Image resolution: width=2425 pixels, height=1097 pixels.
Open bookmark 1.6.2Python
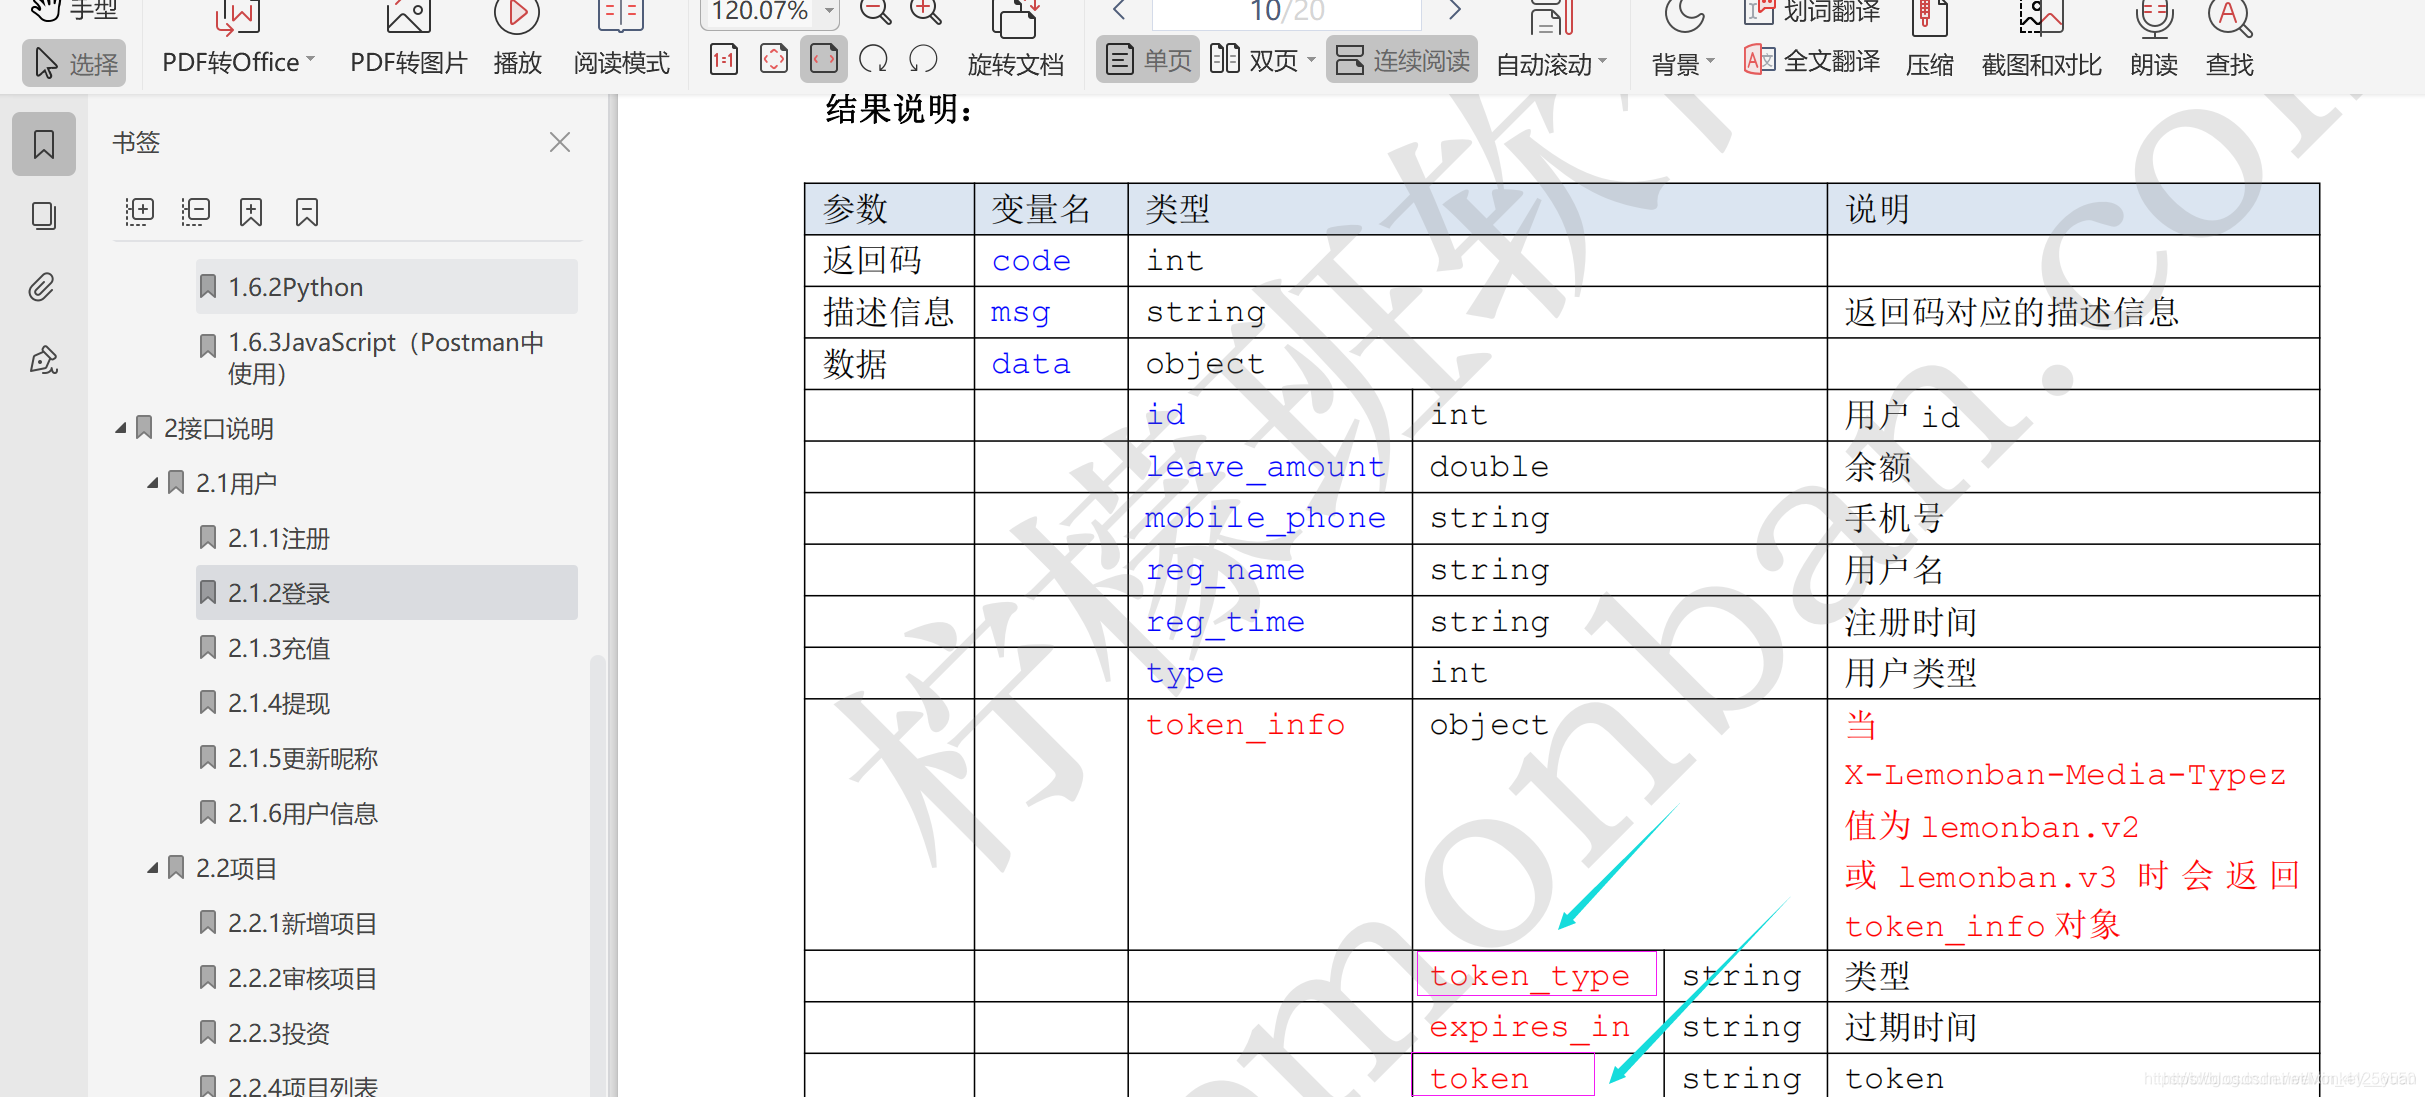click(x=386, y=287)
